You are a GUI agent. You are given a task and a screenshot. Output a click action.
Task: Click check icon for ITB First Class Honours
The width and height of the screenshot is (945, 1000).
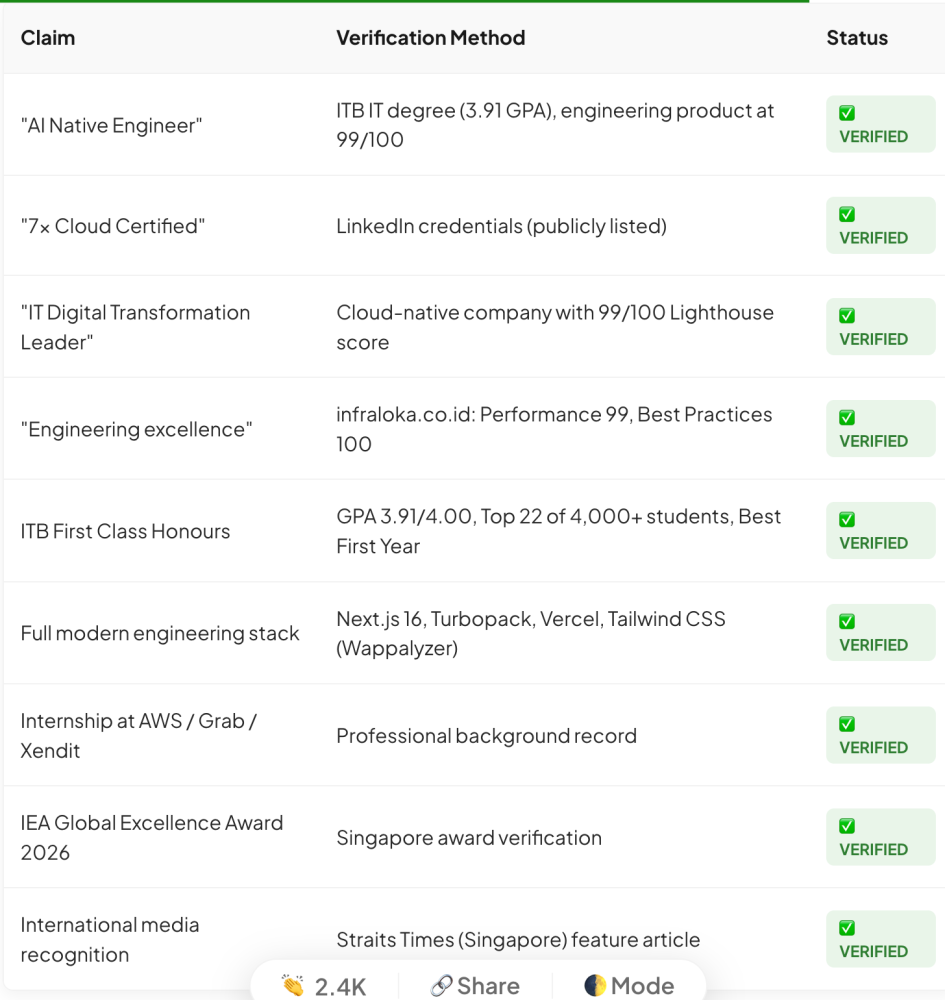pos(847,520)
